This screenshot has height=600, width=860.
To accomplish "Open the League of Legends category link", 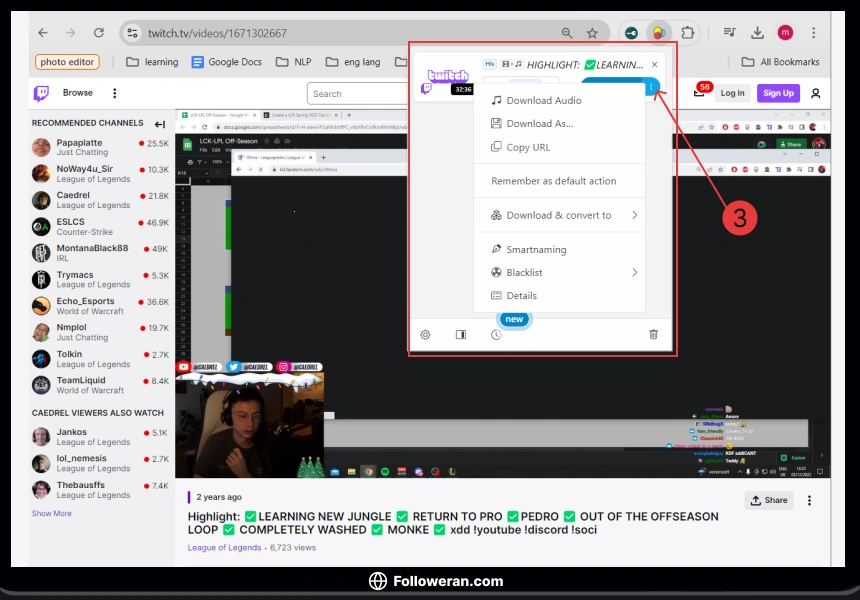I will [x=224, y=548].
